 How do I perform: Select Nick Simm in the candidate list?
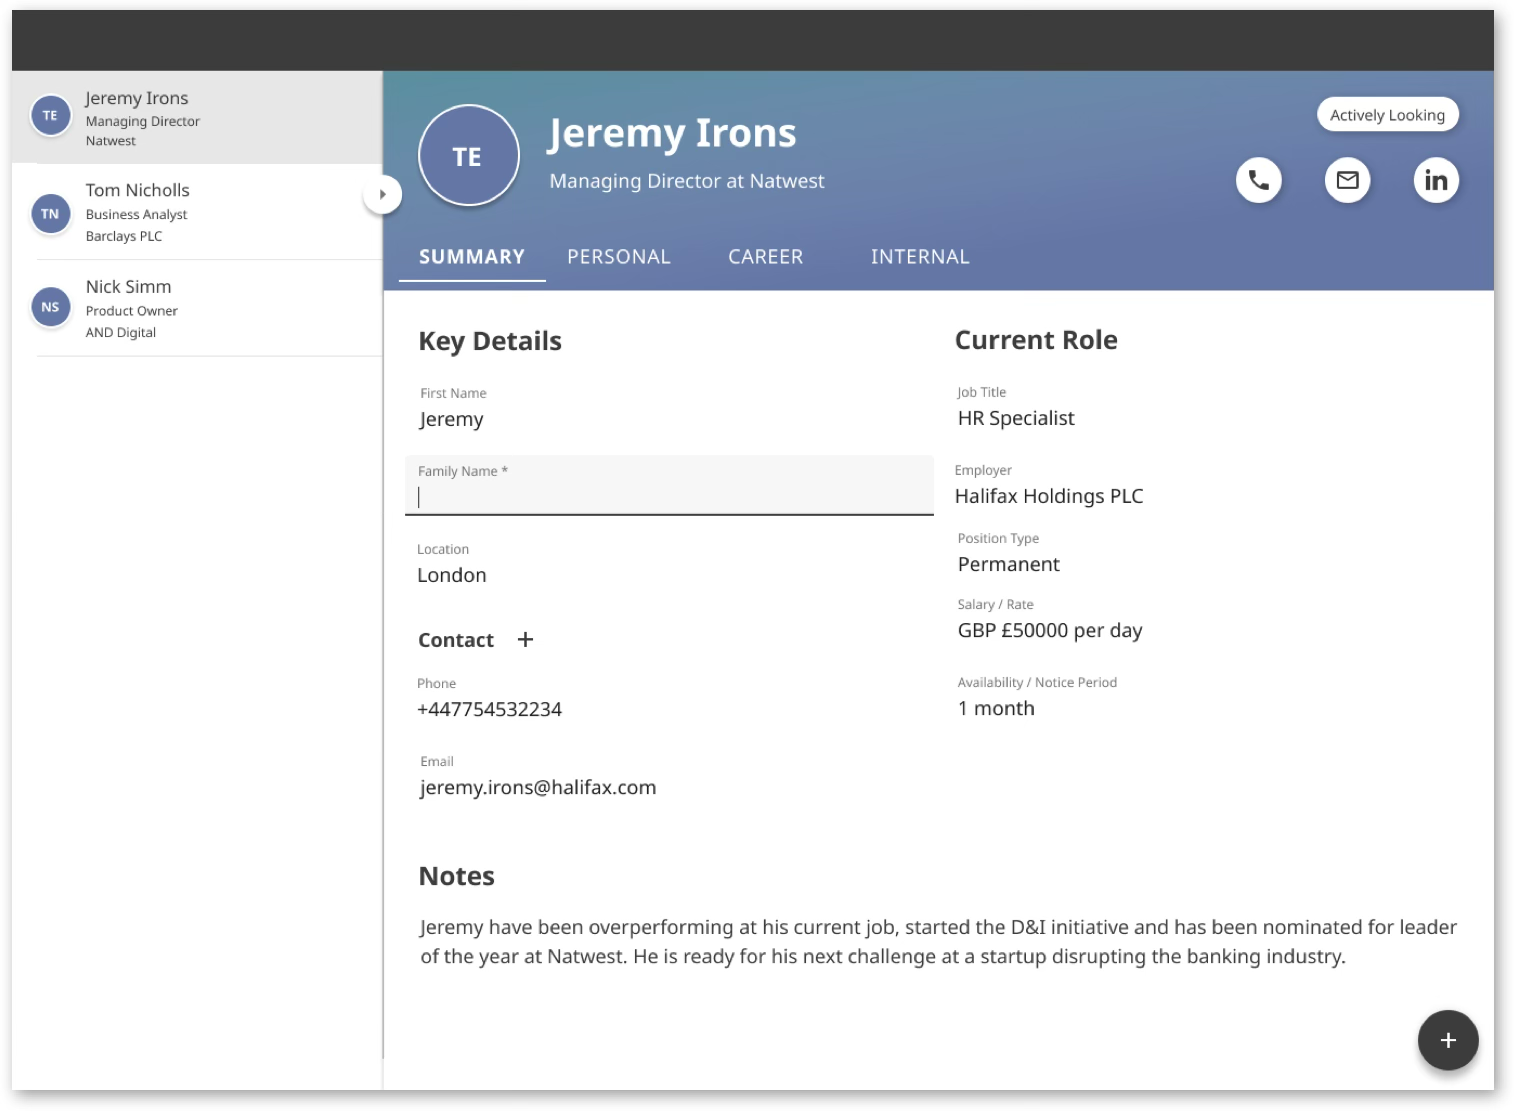coord(197,308)
